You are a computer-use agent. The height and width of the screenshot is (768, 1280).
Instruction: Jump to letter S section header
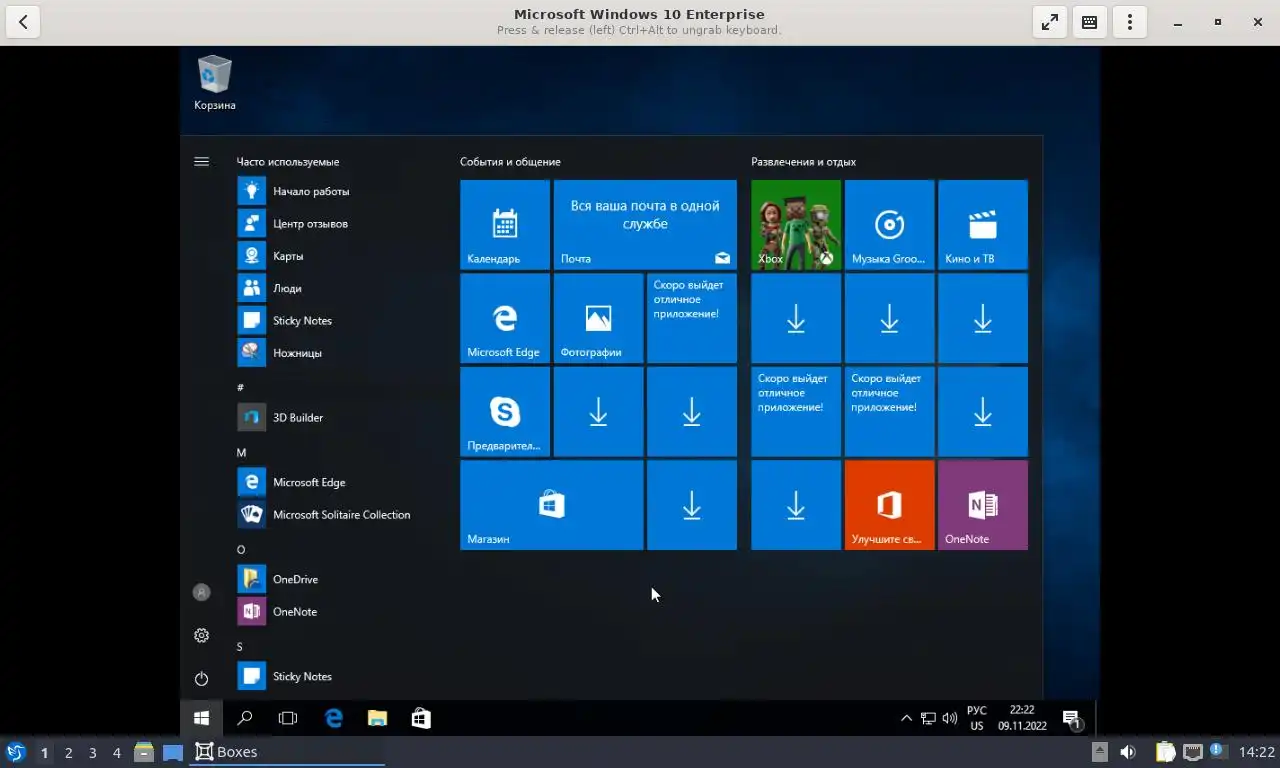[240, 646]
